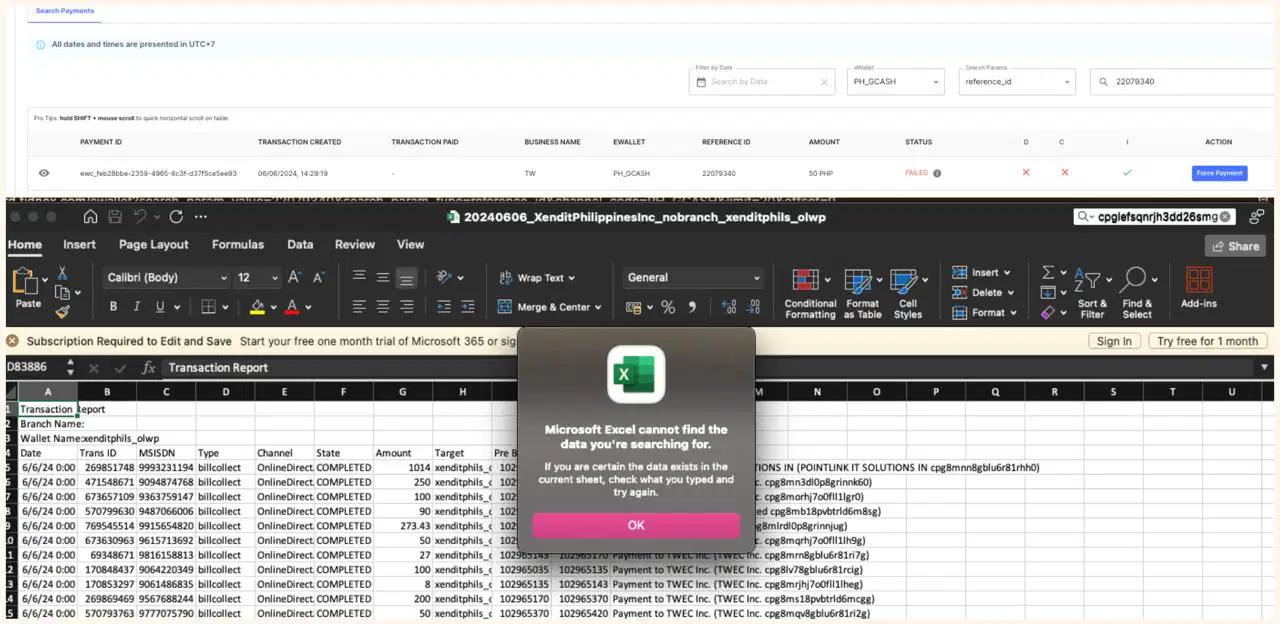This screenshot has width=1280, height=624.
Task: Click the Share button in Excel
Action: (1235, 246)
